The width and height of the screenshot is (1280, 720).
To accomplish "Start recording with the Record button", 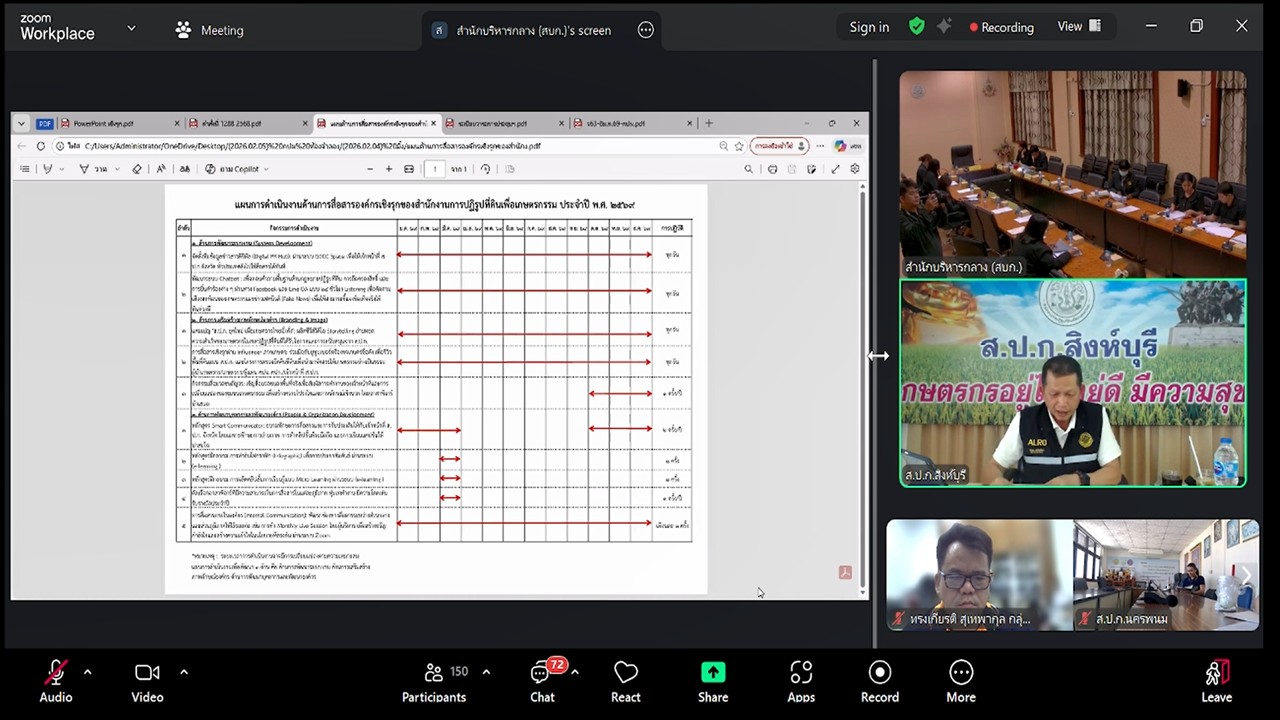I will click(x=880, y=680).
